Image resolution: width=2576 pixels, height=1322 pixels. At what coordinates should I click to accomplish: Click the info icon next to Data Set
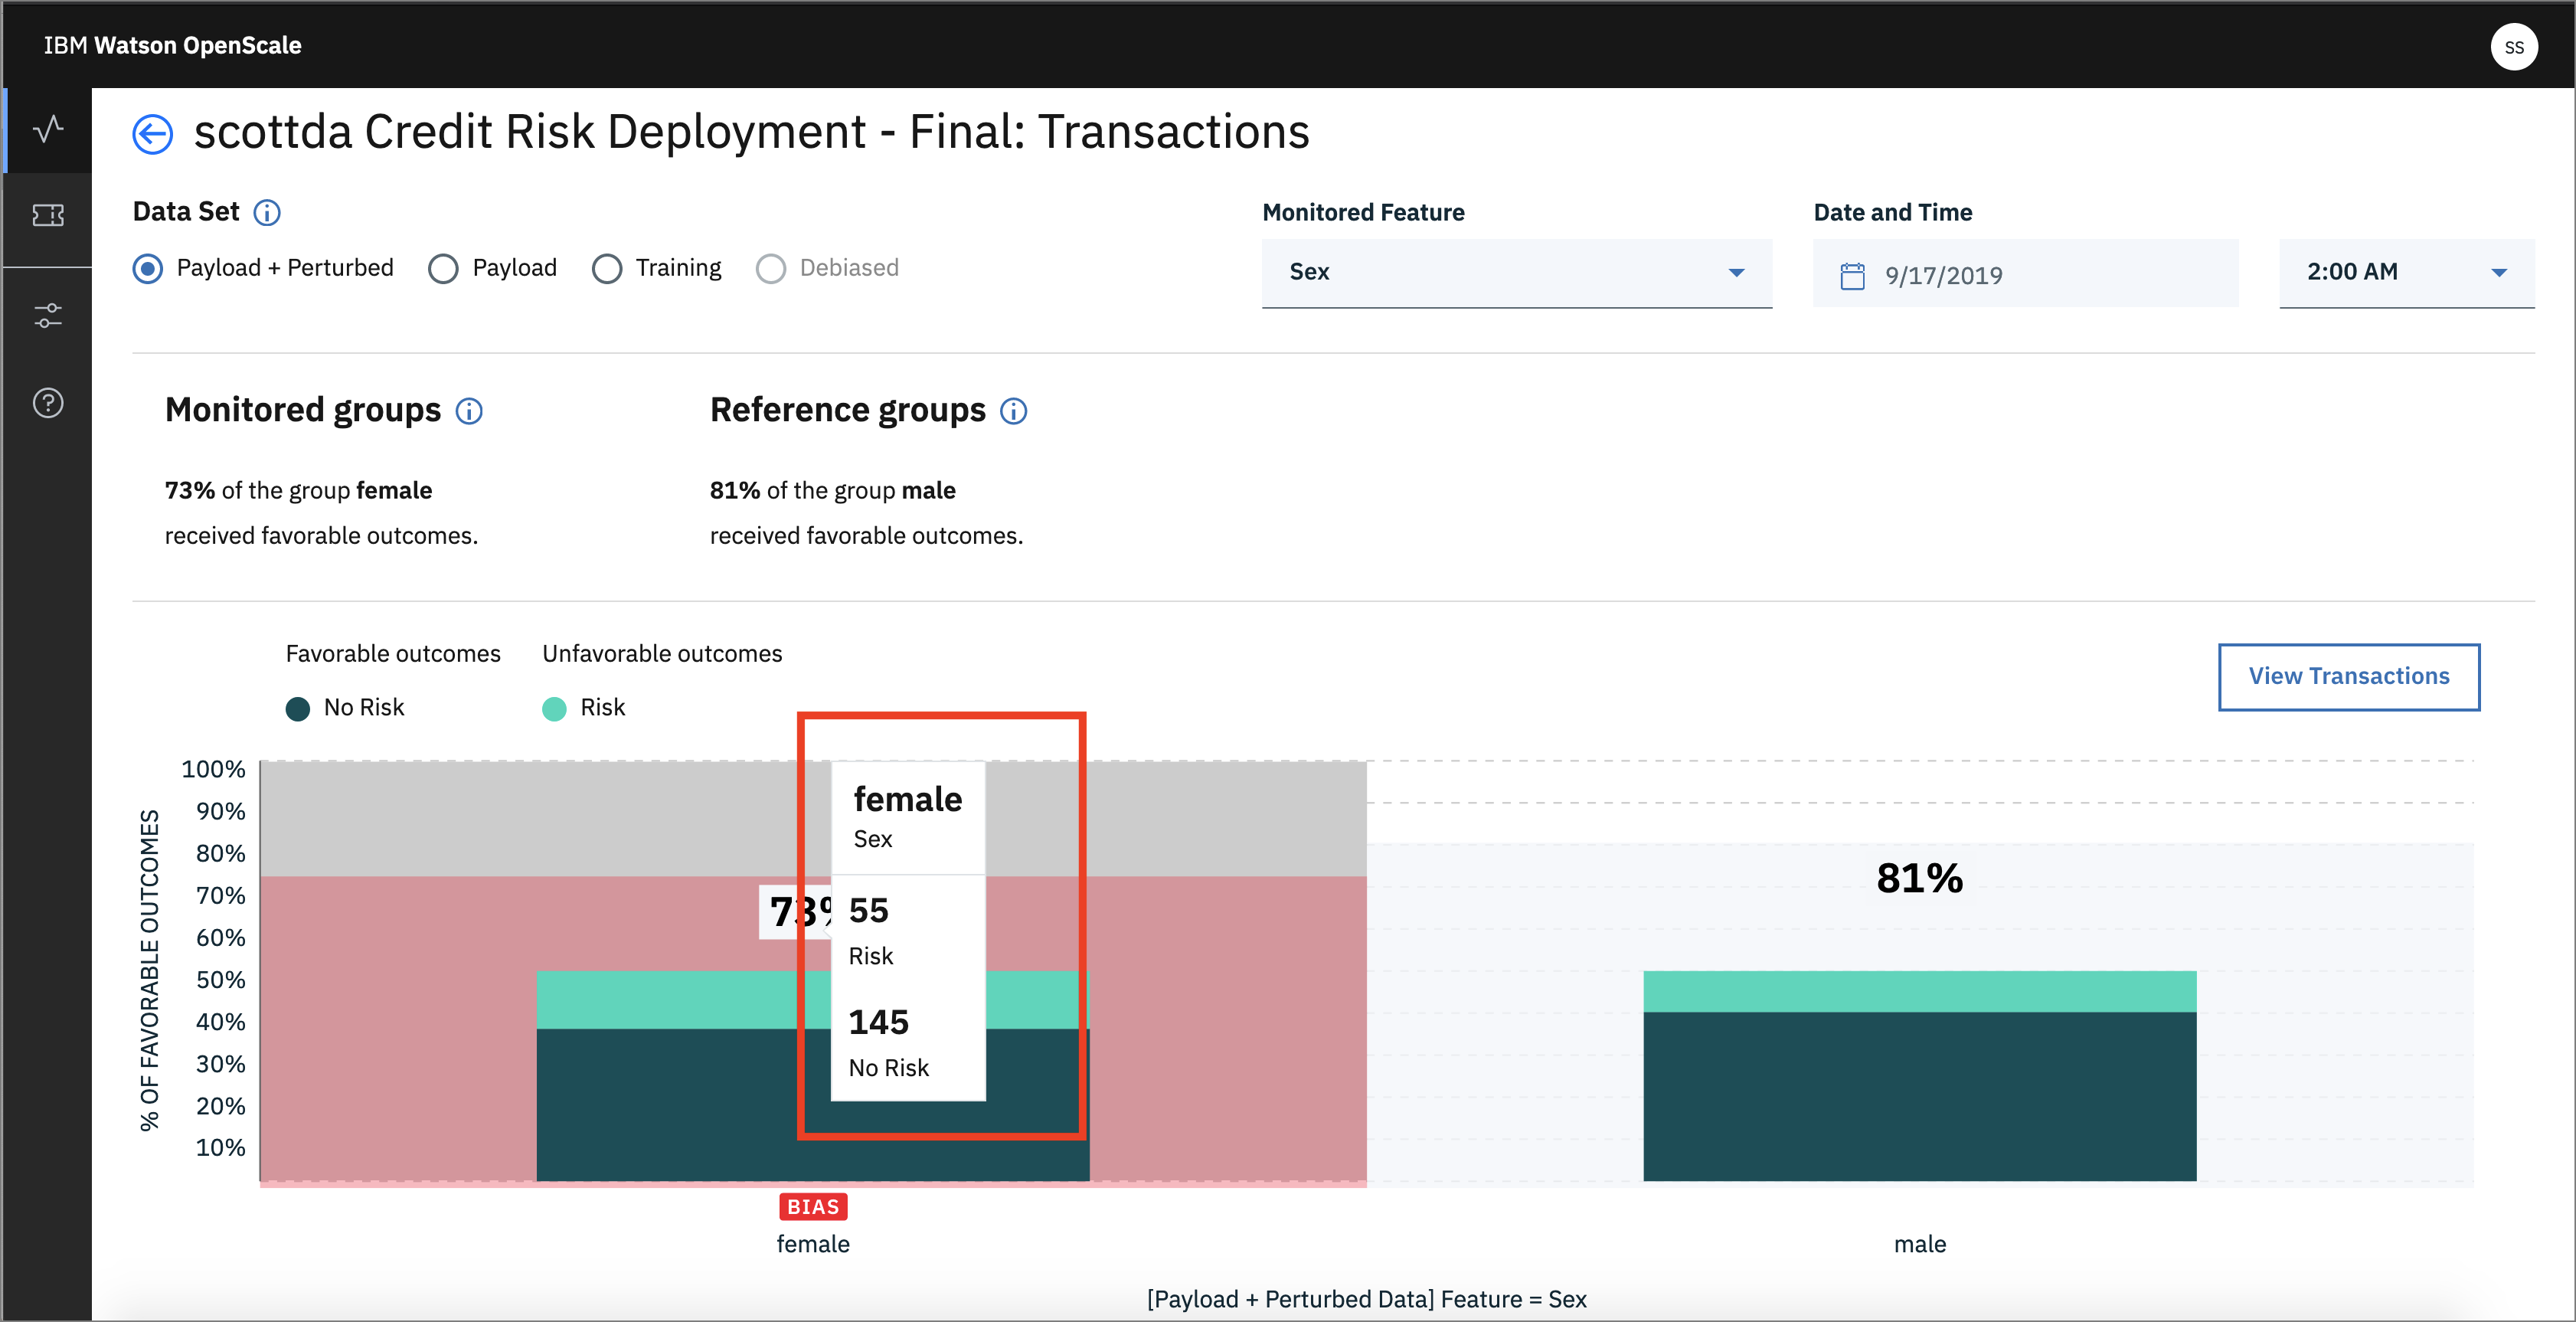coord(267,213)
